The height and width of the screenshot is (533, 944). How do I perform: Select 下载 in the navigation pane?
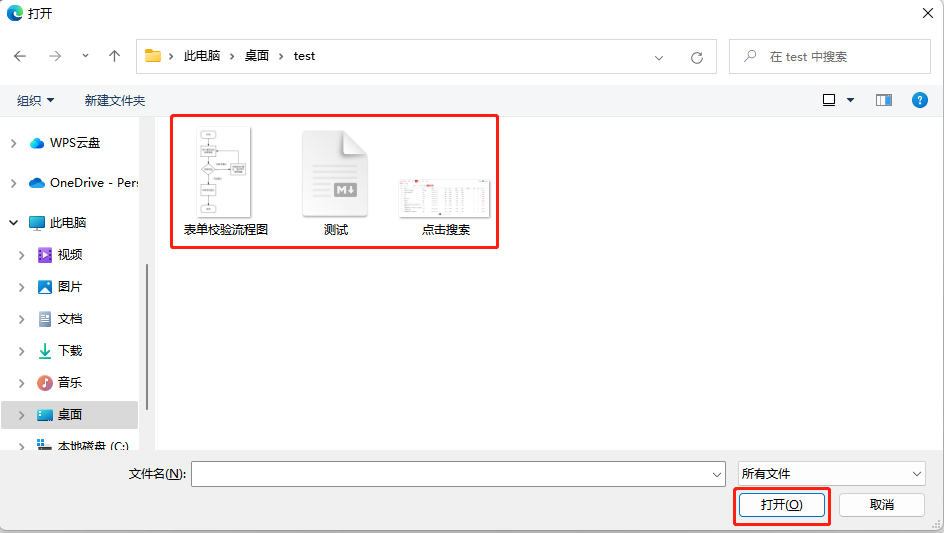(x=70, y=351)
